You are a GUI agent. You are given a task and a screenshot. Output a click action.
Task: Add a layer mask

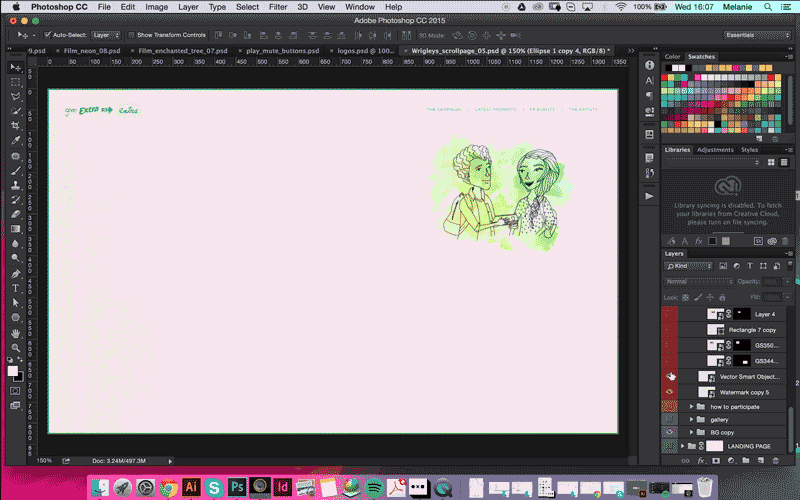(x=716, y=460)
